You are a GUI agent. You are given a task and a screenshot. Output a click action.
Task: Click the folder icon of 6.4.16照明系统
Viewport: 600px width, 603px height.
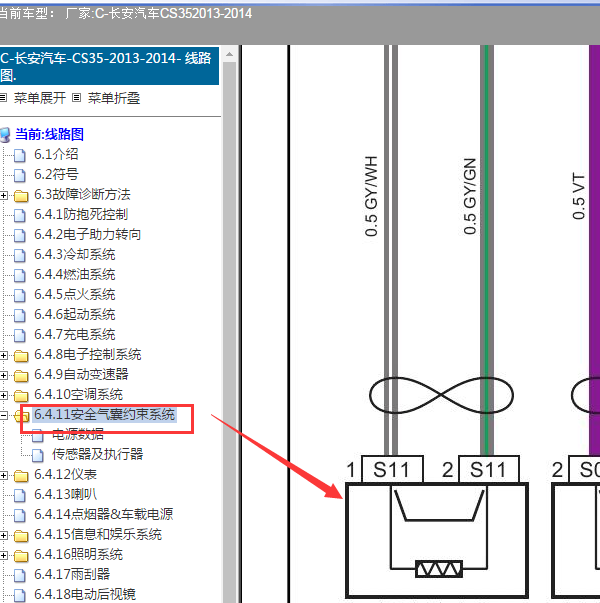(21, 556)
